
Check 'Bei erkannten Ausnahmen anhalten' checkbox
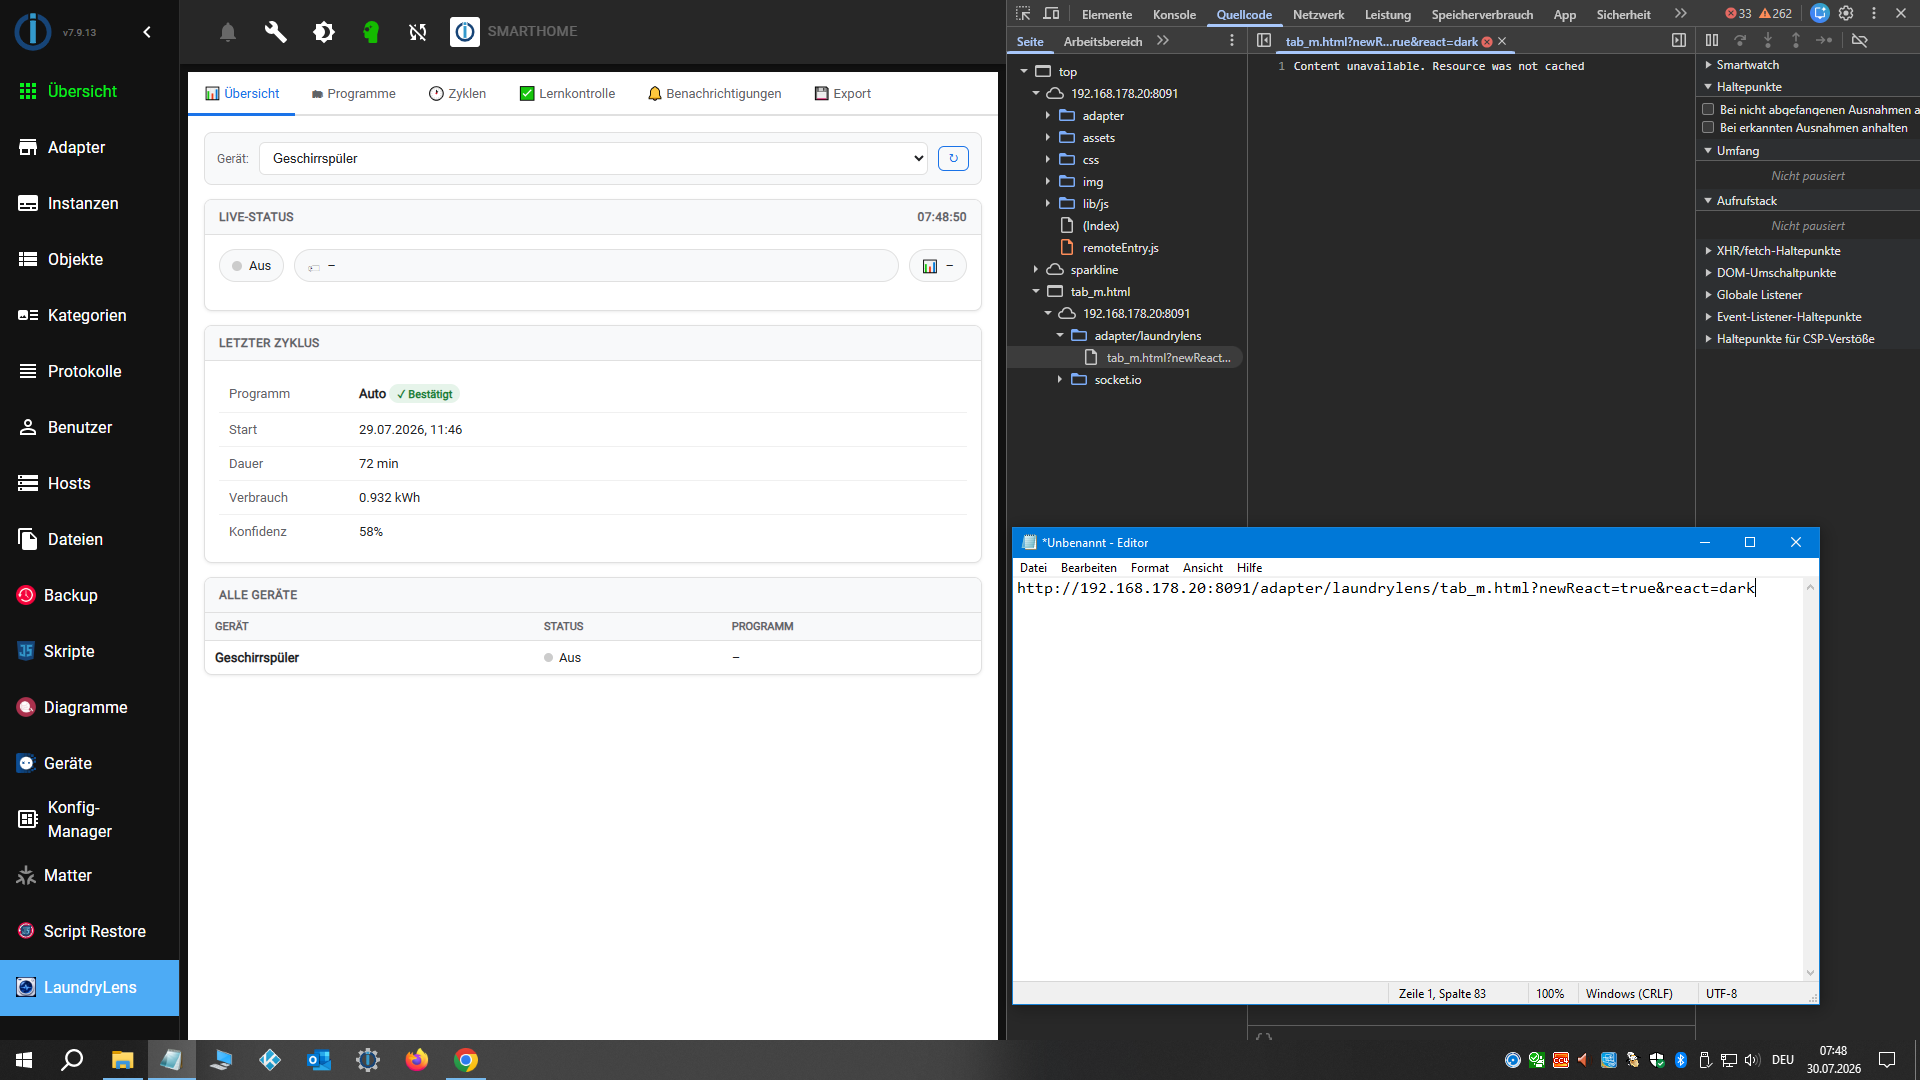coord(1708,128)
